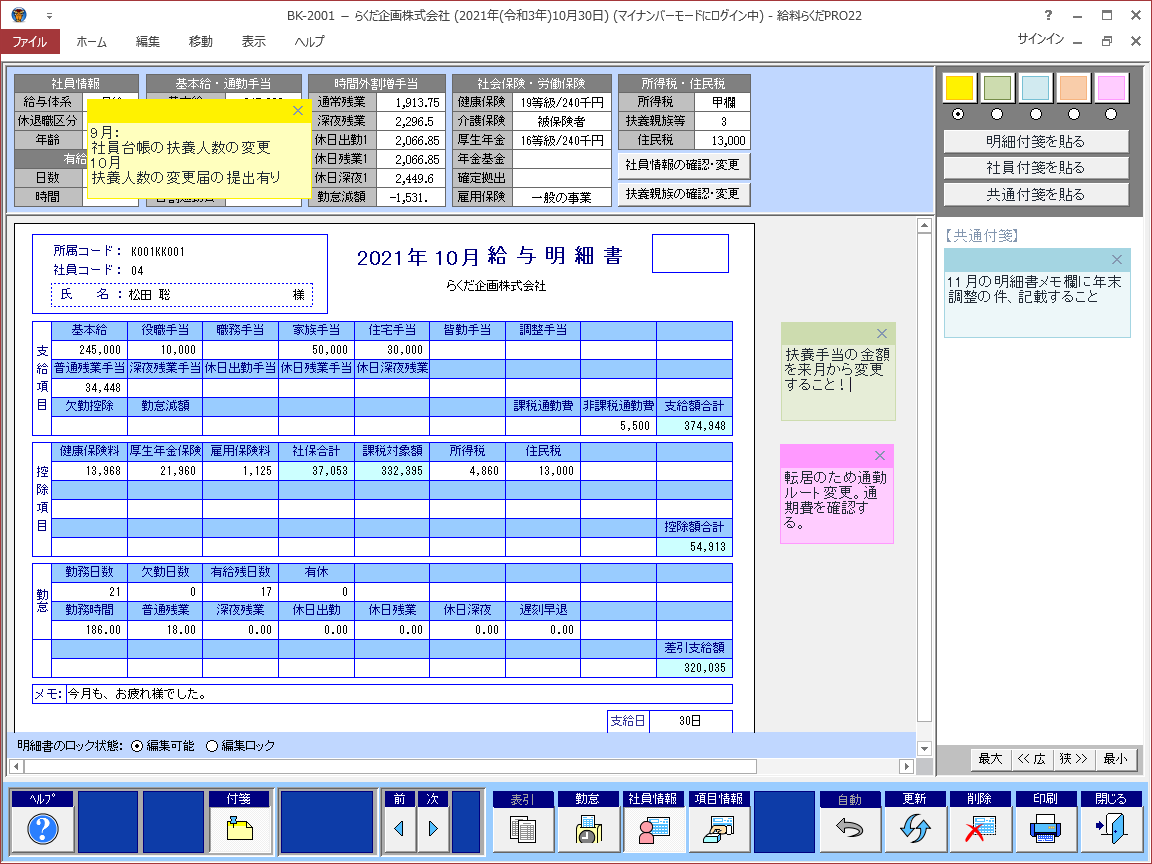Go to previous payslip arrow
The height and width of the screenshot is (864, 1152).
399,829
